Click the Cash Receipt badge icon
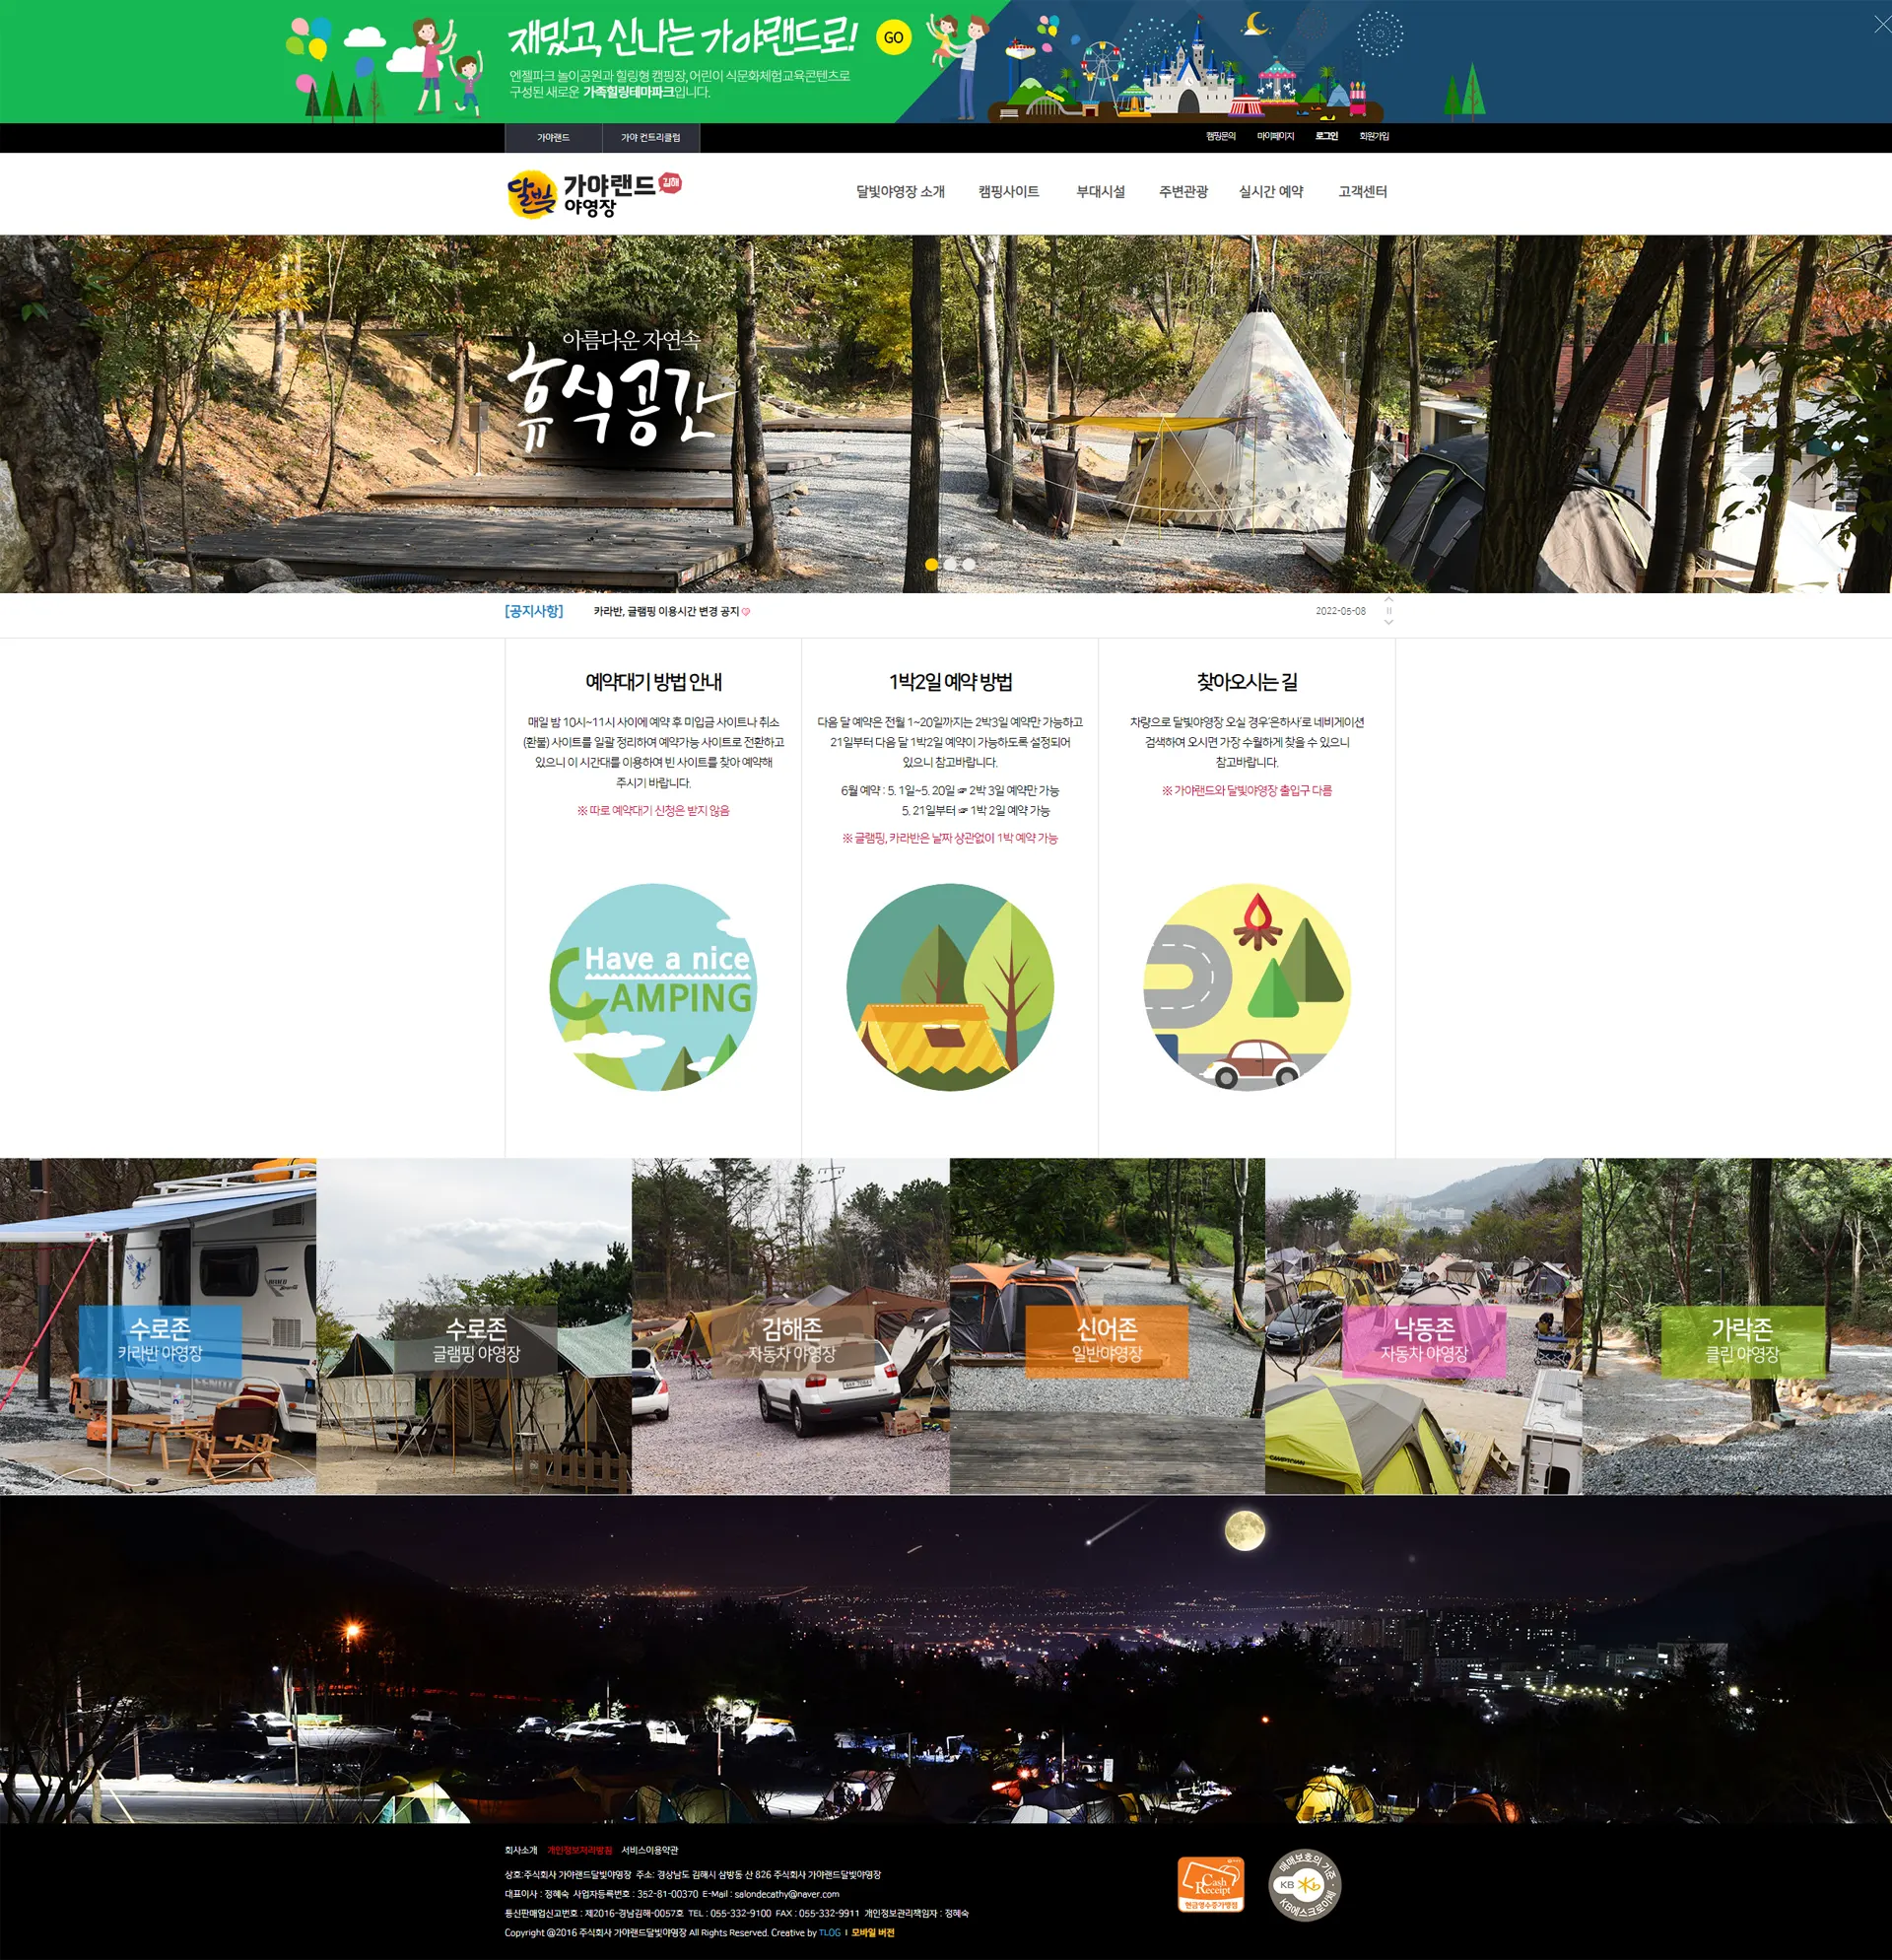 1211,1884
